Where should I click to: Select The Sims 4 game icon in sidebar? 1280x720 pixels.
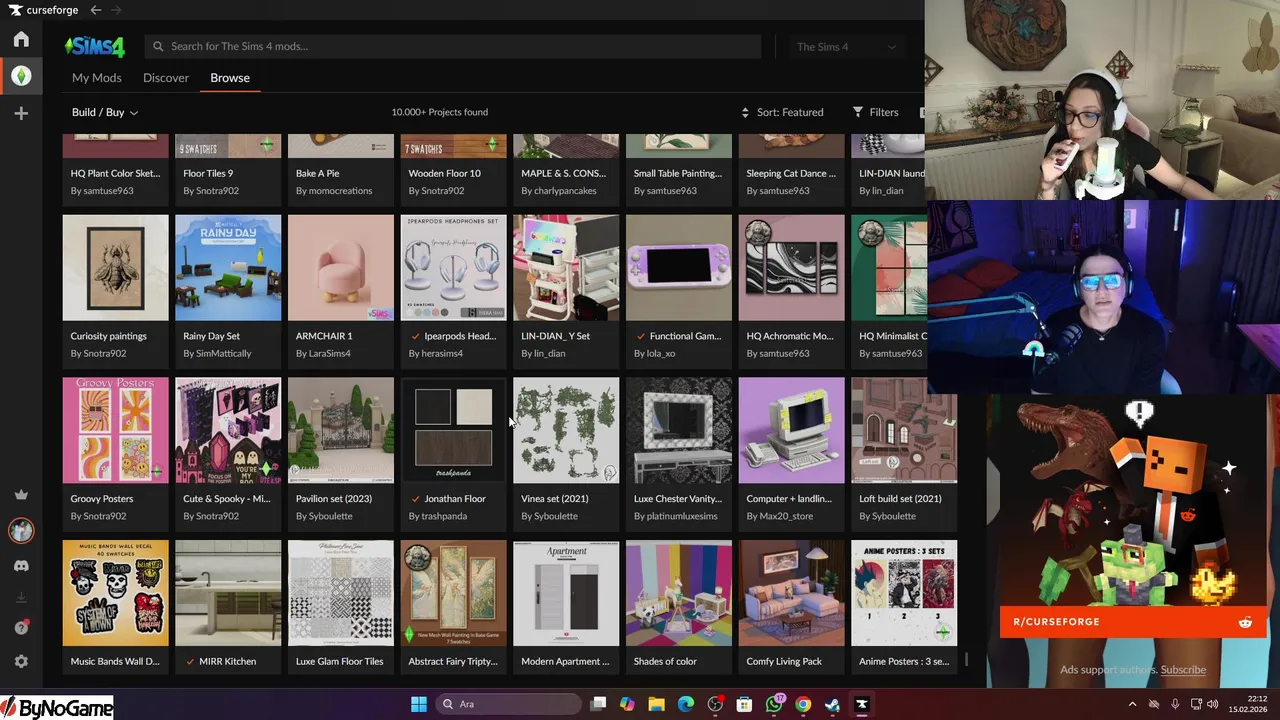click(x=21, y=76)
